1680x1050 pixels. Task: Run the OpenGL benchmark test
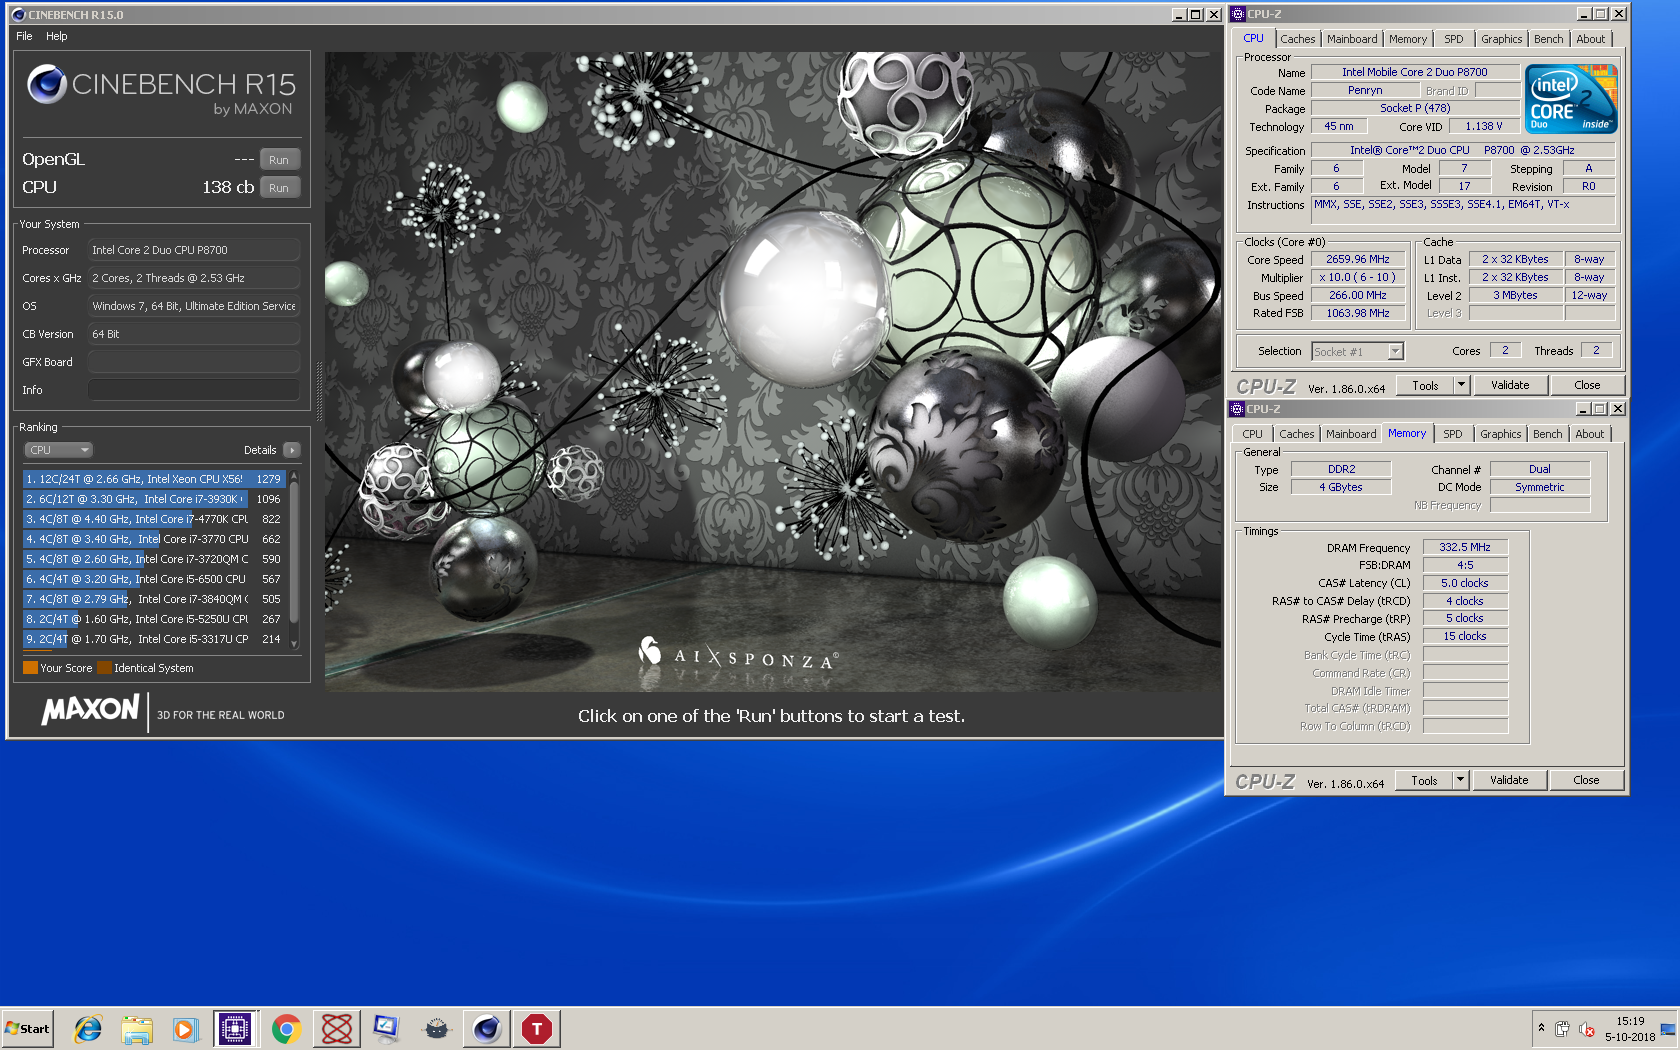(279, 160)
